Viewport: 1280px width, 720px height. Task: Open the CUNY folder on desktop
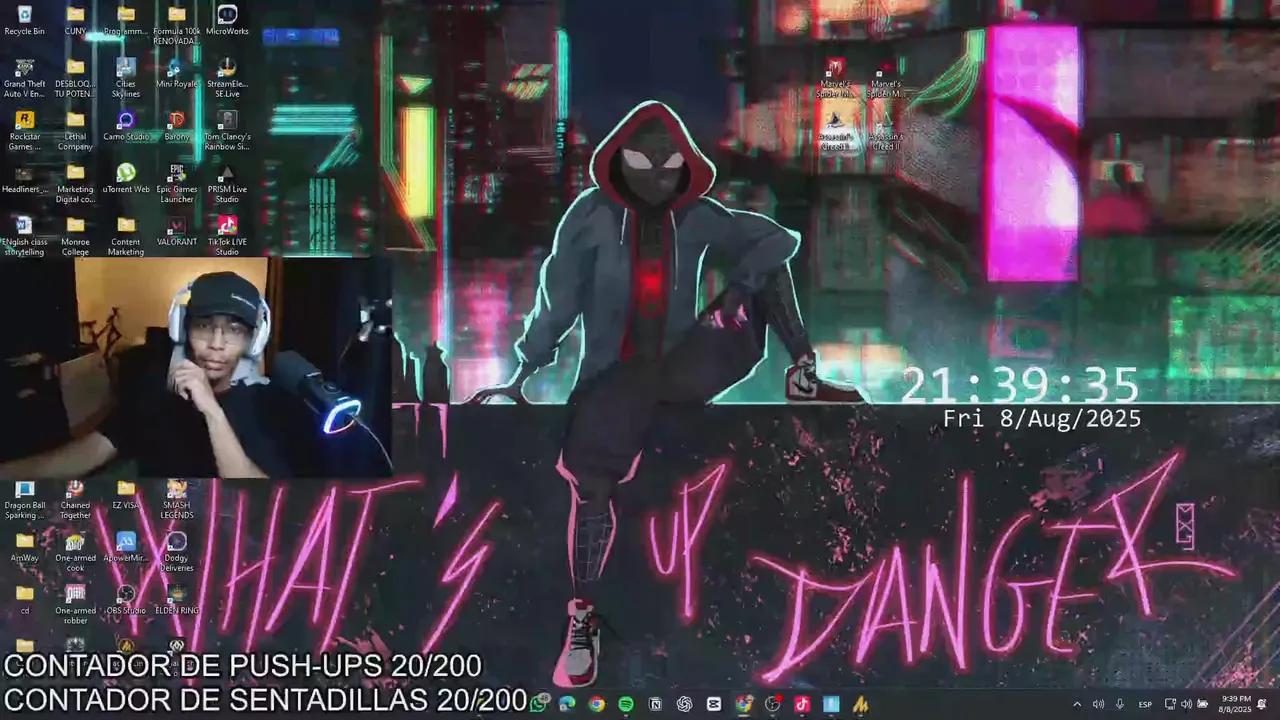coord(75,20)
